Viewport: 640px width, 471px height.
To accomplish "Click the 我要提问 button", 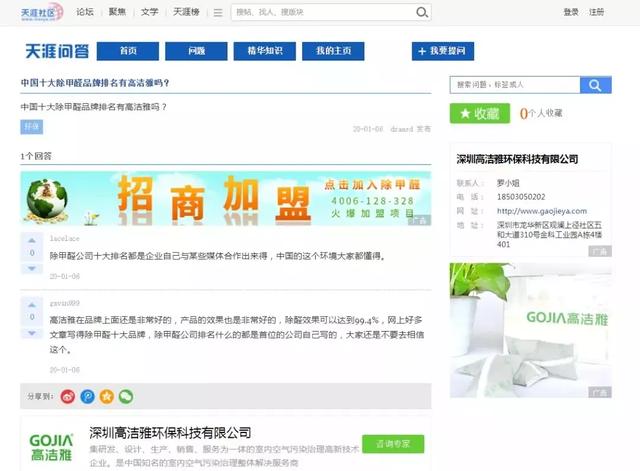I will pos(442,51).
